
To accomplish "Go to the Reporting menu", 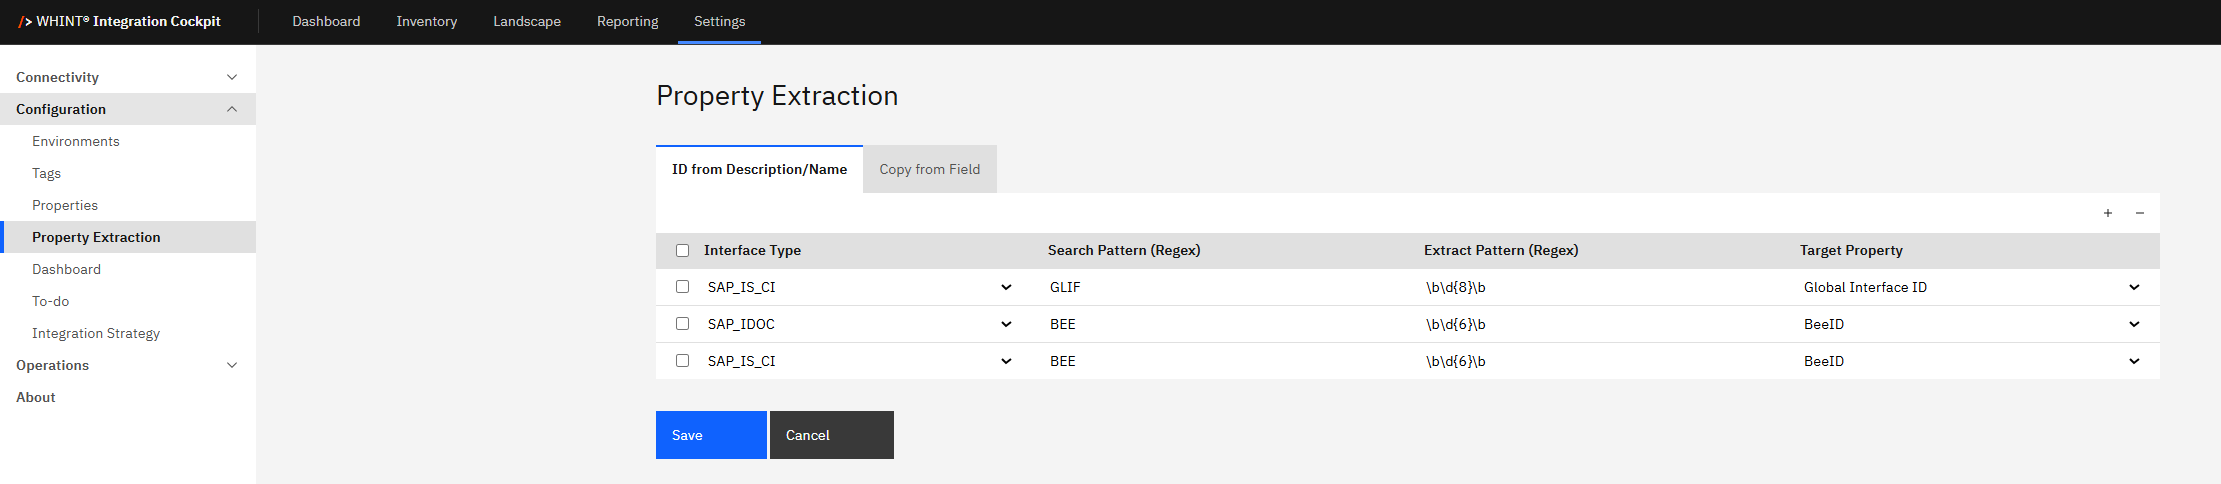I will [x=627, y=21].
